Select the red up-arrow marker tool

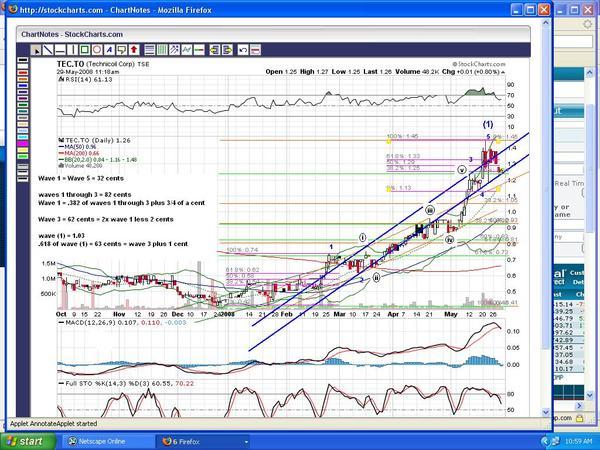click(134, 50)
